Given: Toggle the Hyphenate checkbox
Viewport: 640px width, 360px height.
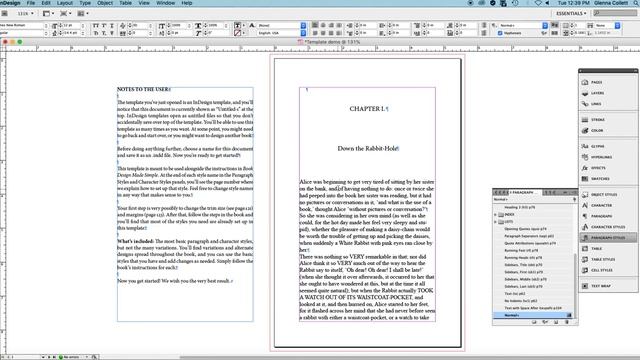Looking at the screenshot, I should click(500, 33).
